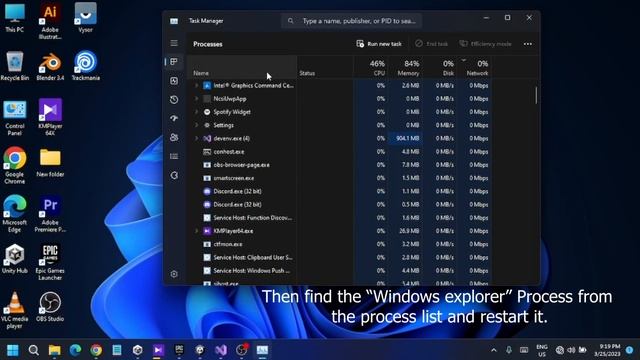Screen dimensions: 640x360
Task: Open the three-dot more options menu
Action: [528, 44]
